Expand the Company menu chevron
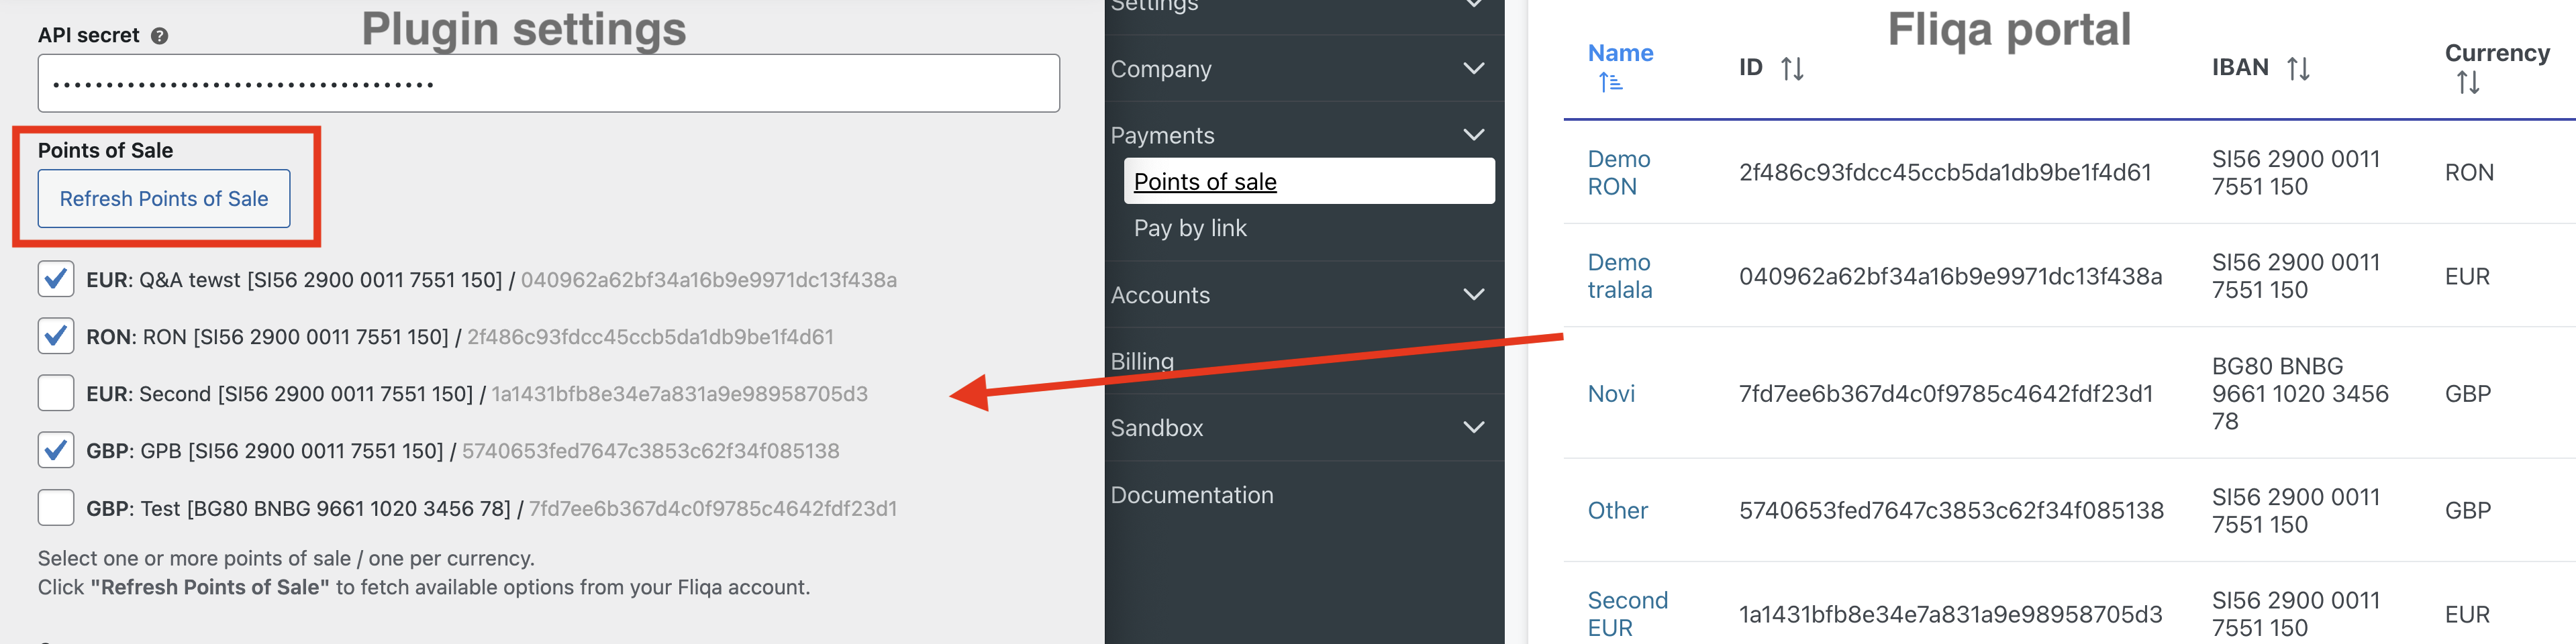This screenshot has height=644, width=2576. (x=1472, y=68)
